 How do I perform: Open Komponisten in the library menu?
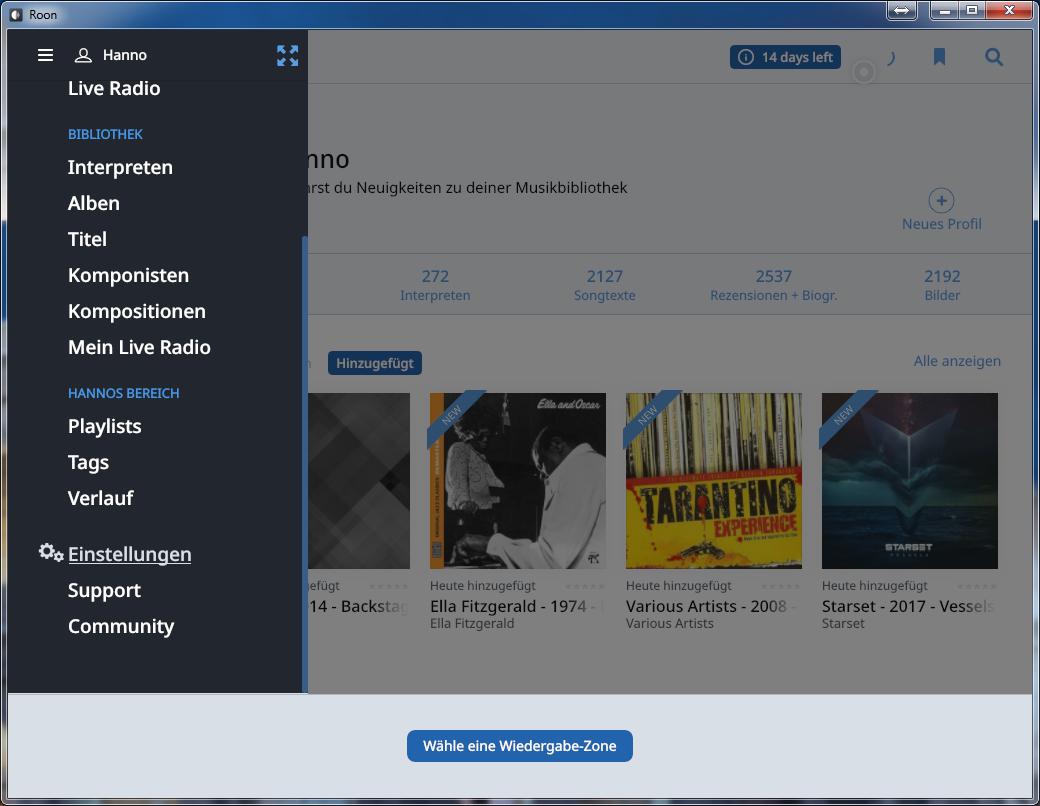tap(128, 275)
